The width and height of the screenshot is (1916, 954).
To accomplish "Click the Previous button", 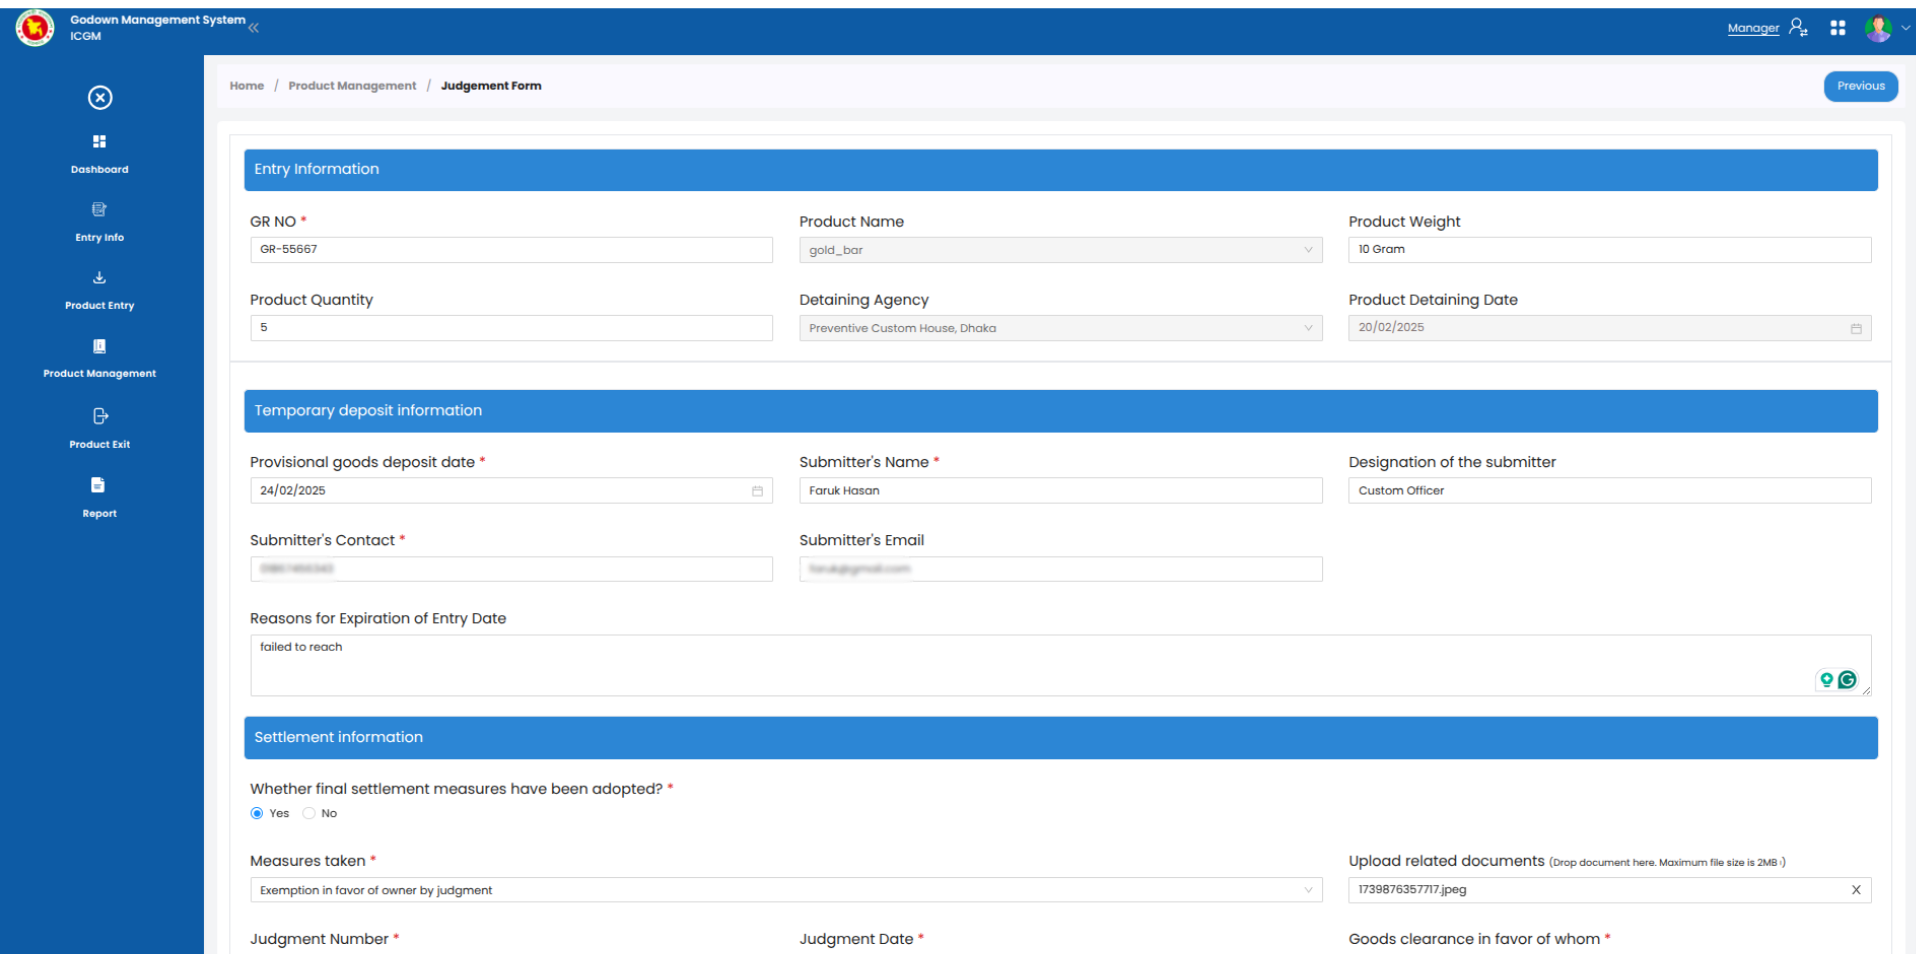I will click(x=1860, y=86).
